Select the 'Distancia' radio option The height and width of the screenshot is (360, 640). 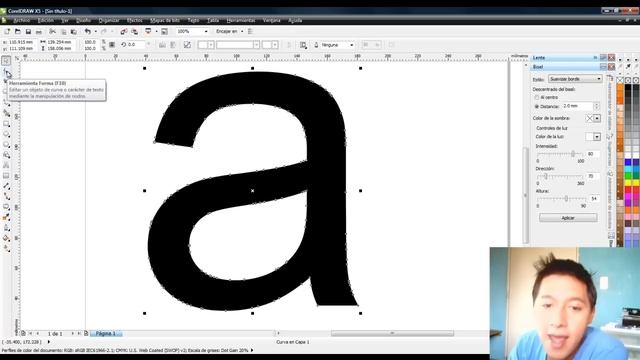click(x=537, y=106)
